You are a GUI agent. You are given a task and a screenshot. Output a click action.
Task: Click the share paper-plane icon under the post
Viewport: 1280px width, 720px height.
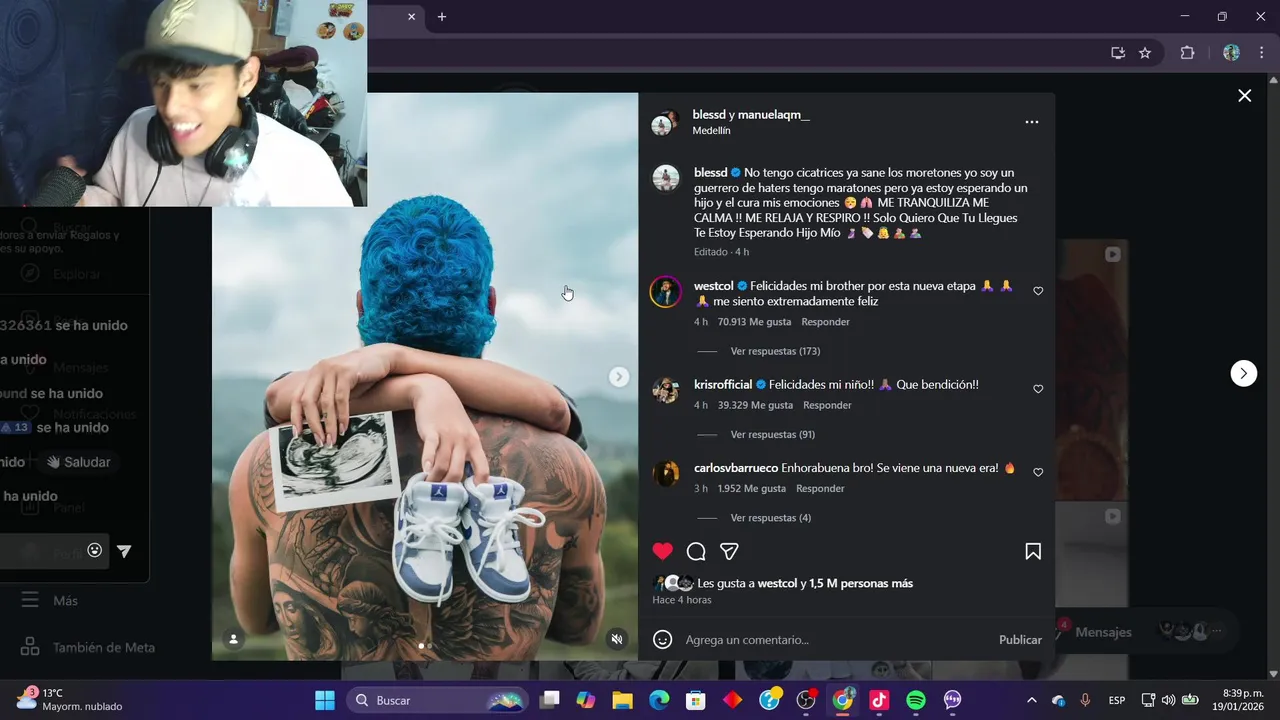point(730,551)
